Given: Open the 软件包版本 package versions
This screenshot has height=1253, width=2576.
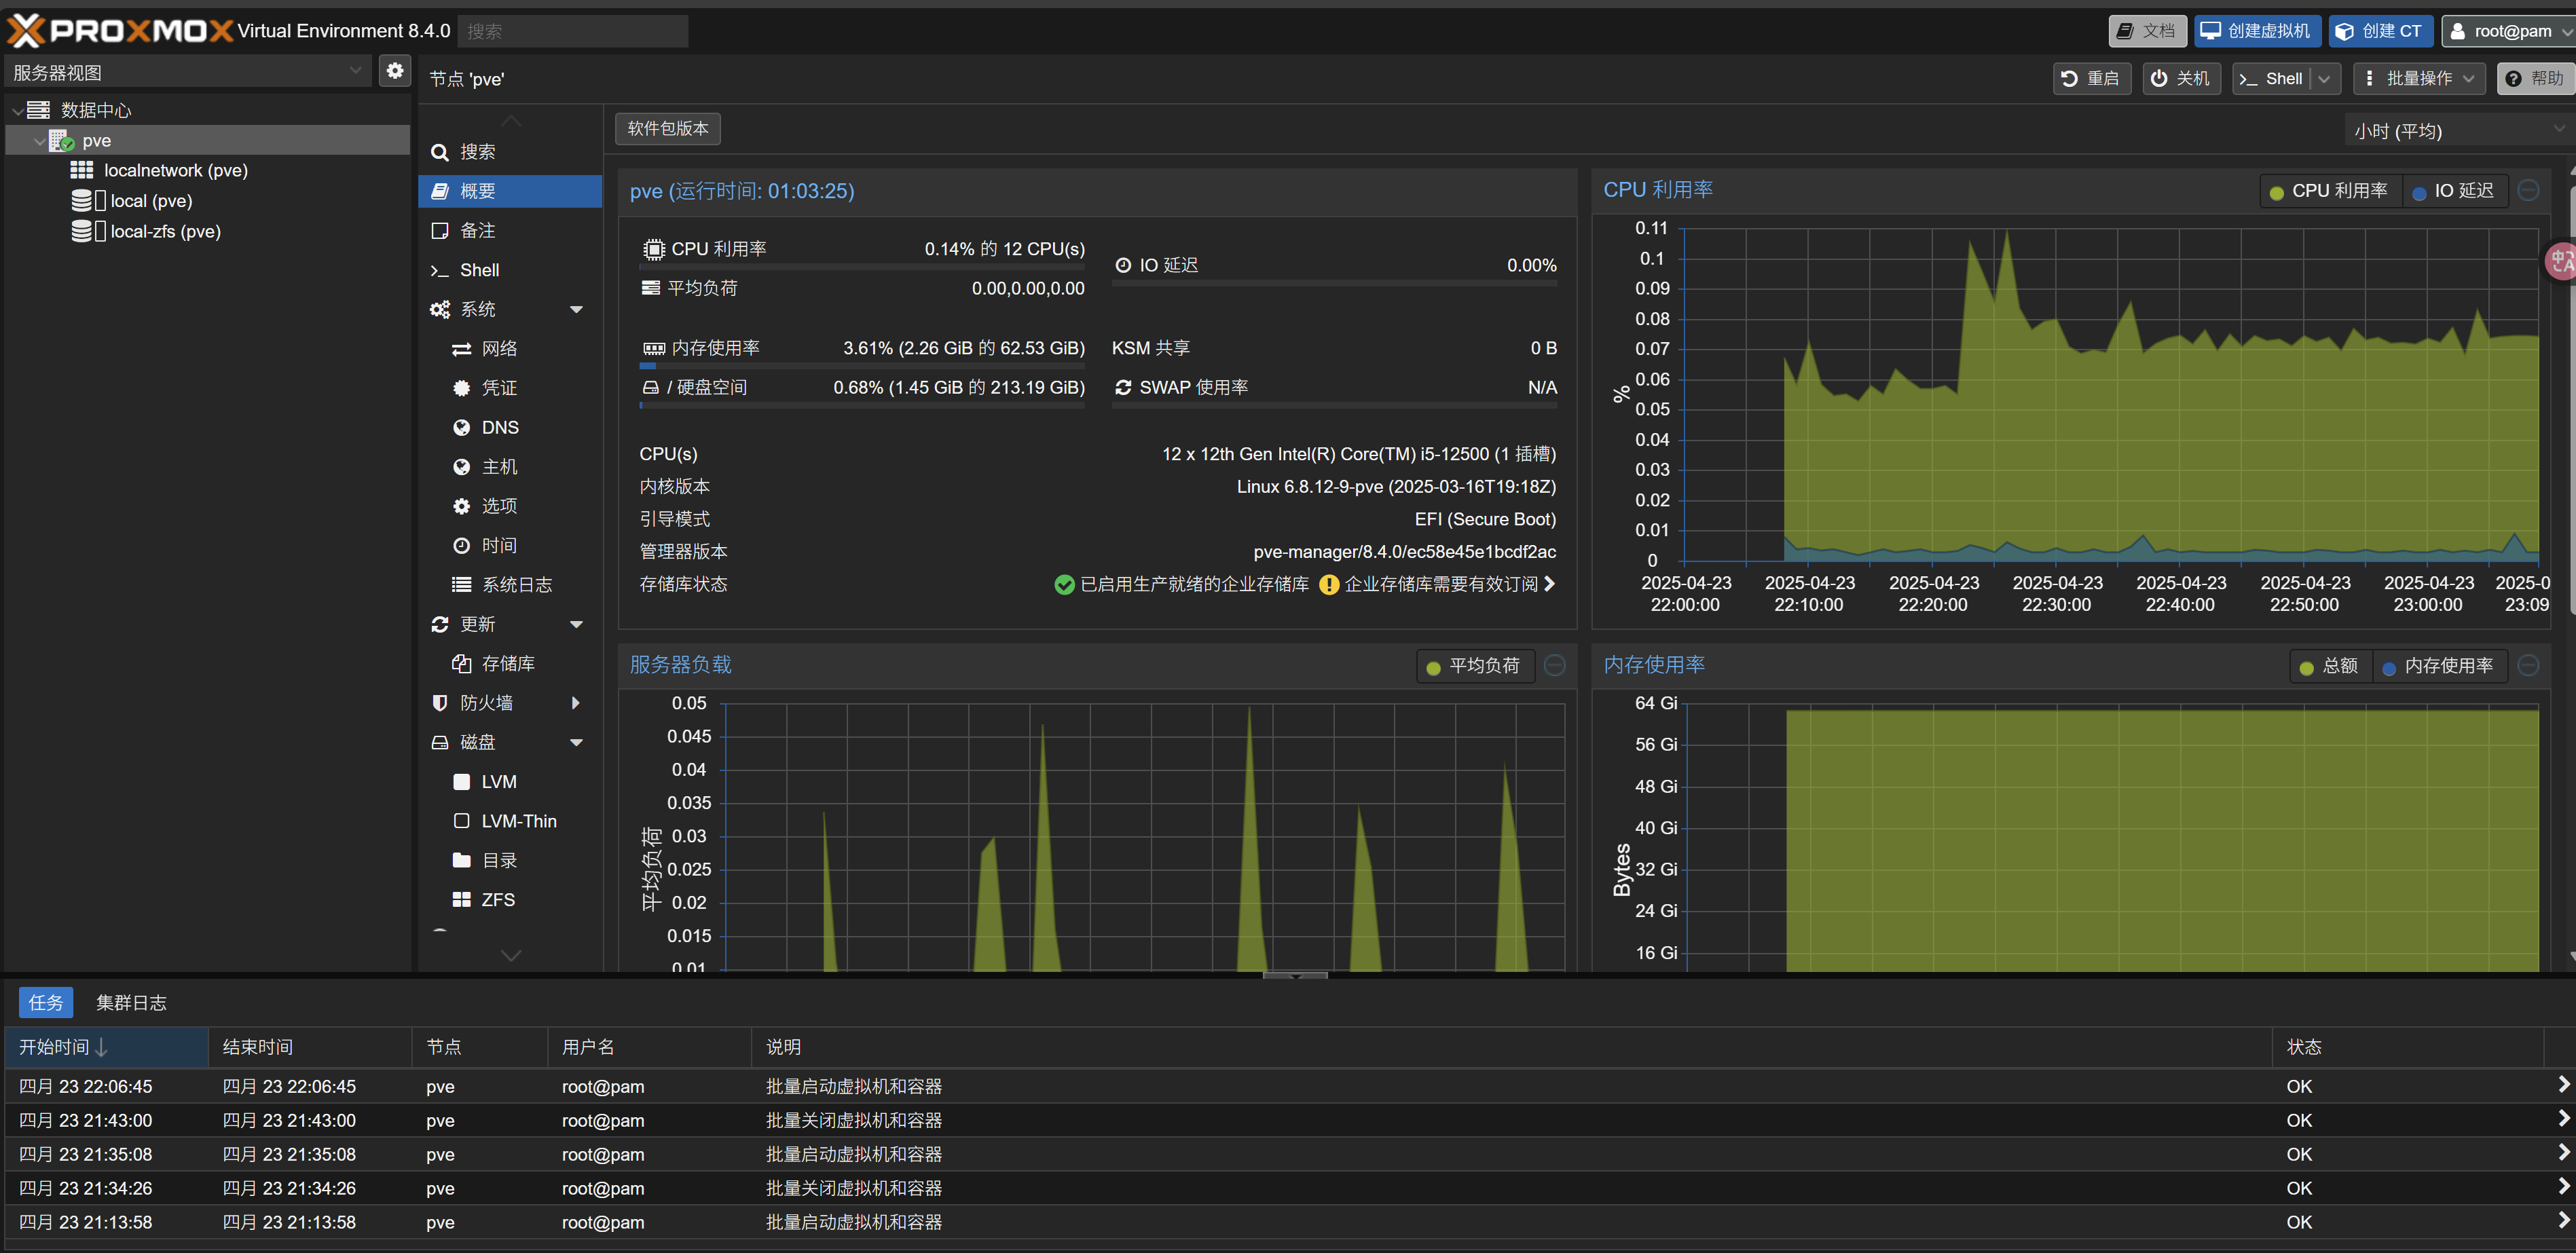Looking at the screenshot, I should coord(668,128).
